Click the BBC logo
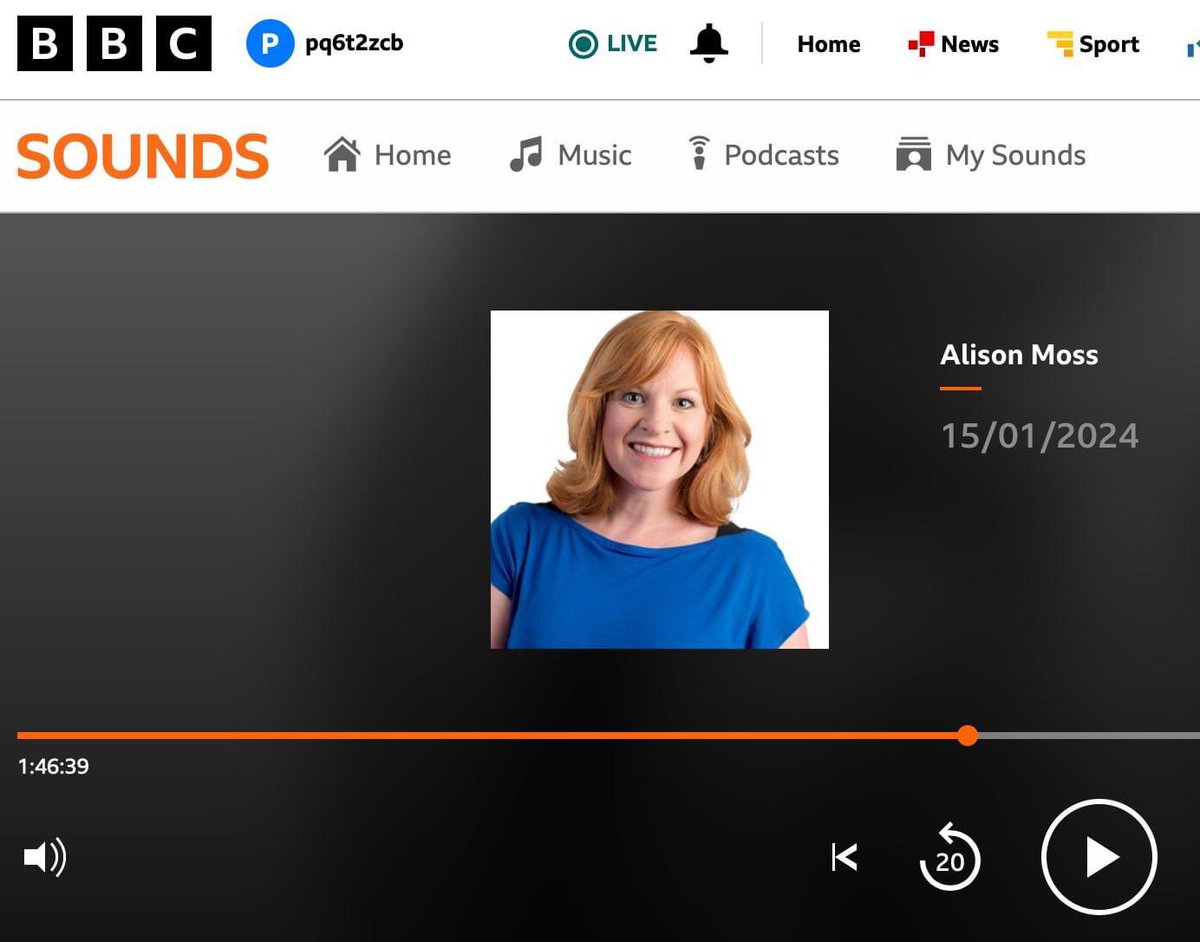Image resolution: width=1200 pixels, height=942 pixels. pos(114,44)
